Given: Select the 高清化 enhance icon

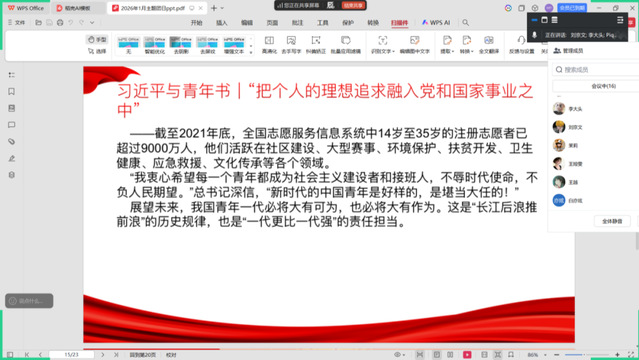Looking at the screenshot, I should [x=269, y=44].
